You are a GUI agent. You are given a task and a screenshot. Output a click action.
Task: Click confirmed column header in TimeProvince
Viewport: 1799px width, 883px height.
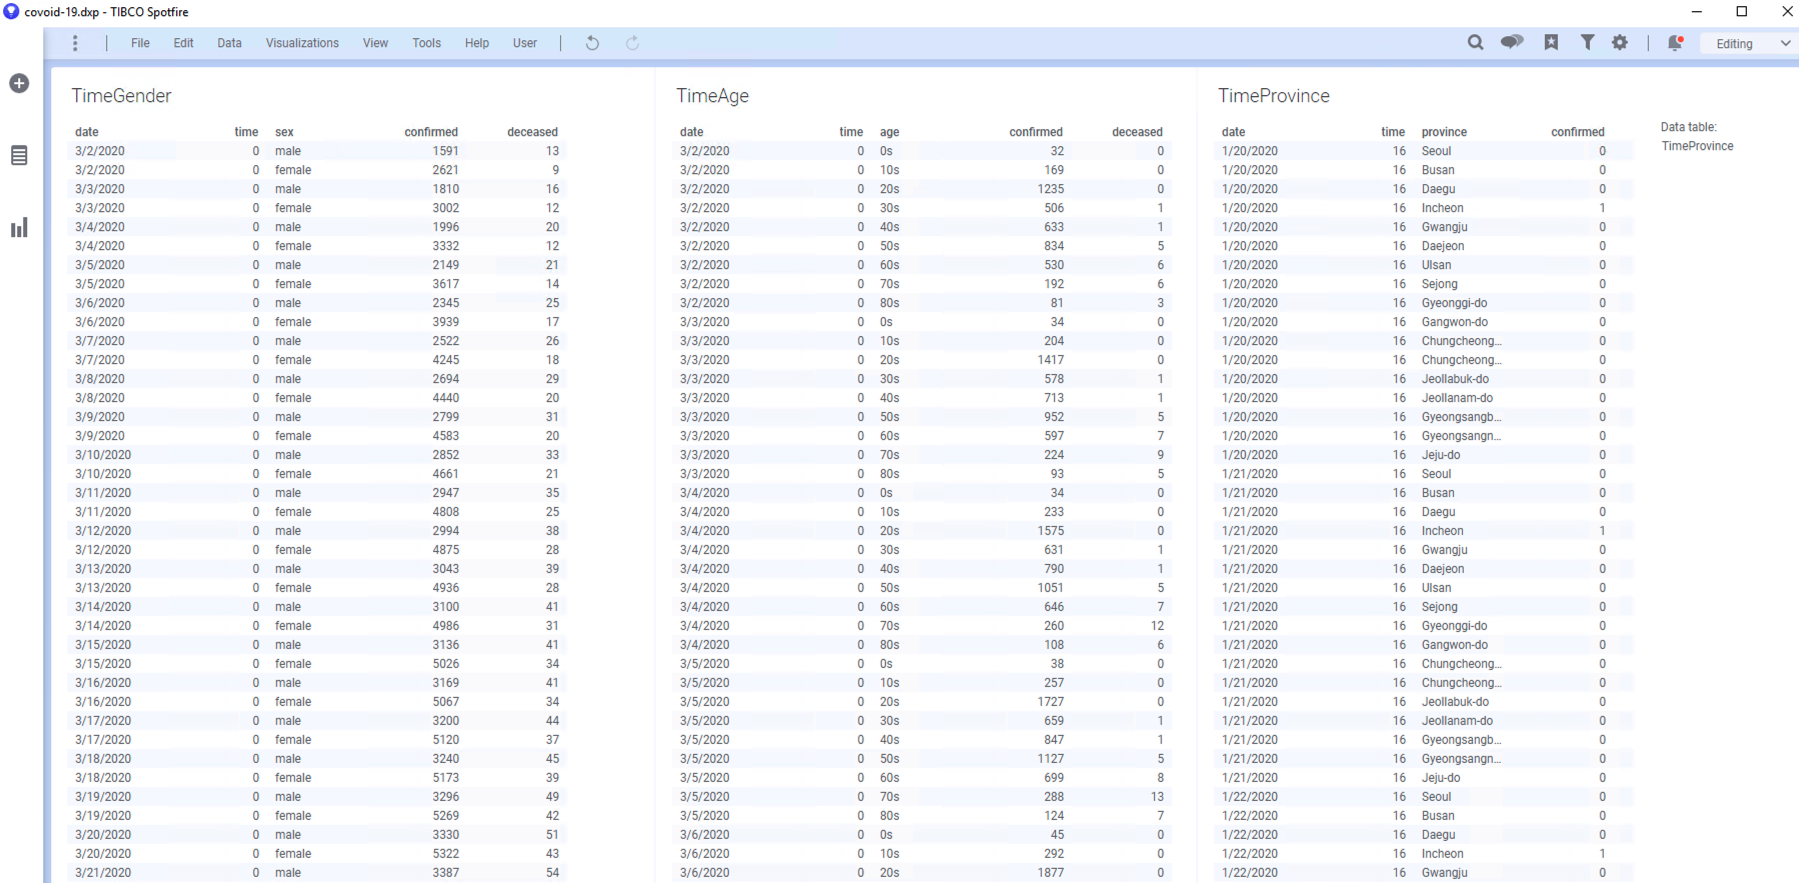tap(1577, 132)
